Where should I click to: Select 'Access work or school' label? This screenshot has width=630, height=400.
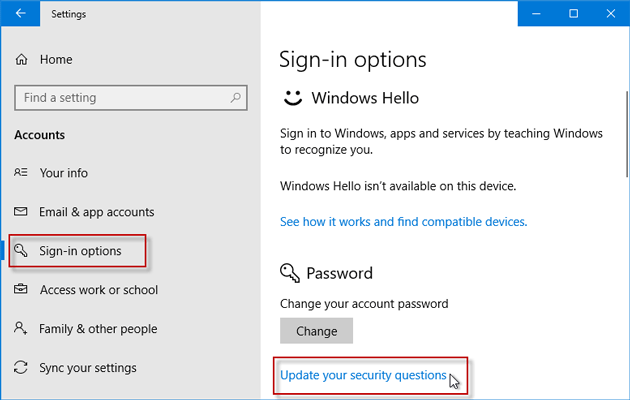(x=99, y=290)
